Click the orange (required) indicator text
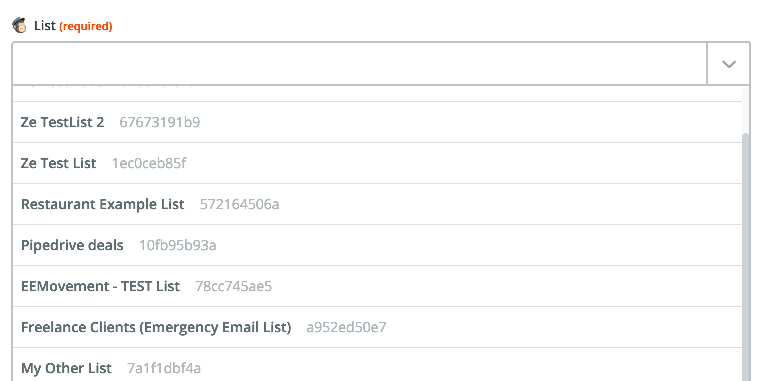 (86, 26)
